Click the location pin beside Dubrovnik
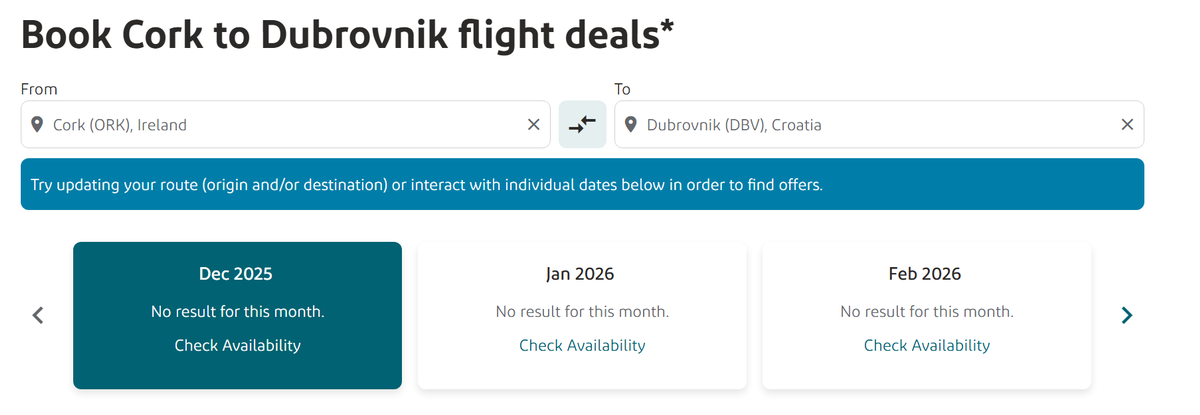This screenshot has width=1200, height=415. tap(631, 125)
